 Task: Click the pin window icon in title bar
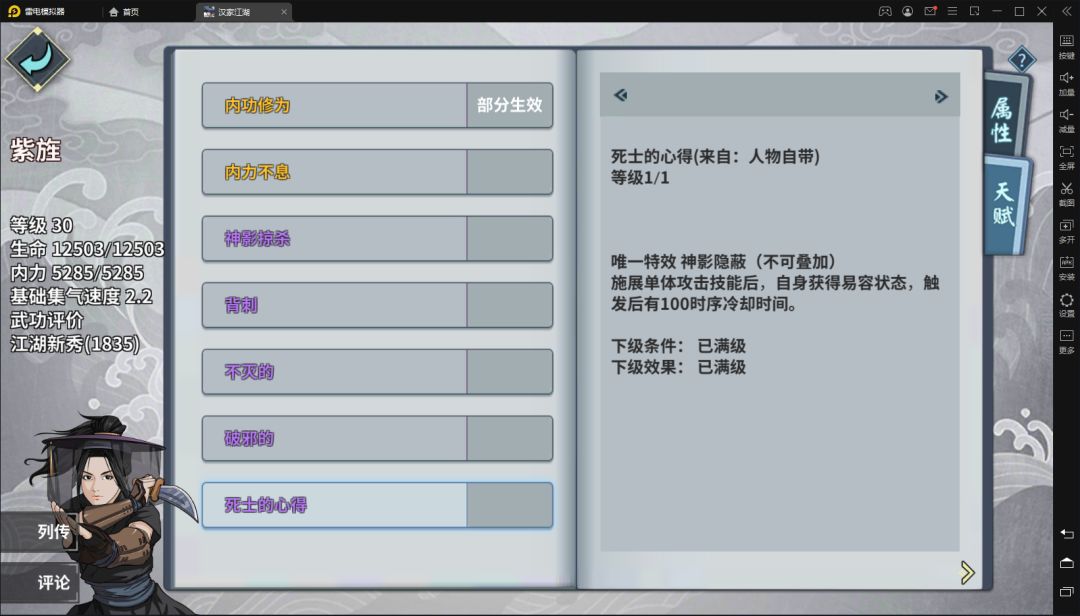974,11
